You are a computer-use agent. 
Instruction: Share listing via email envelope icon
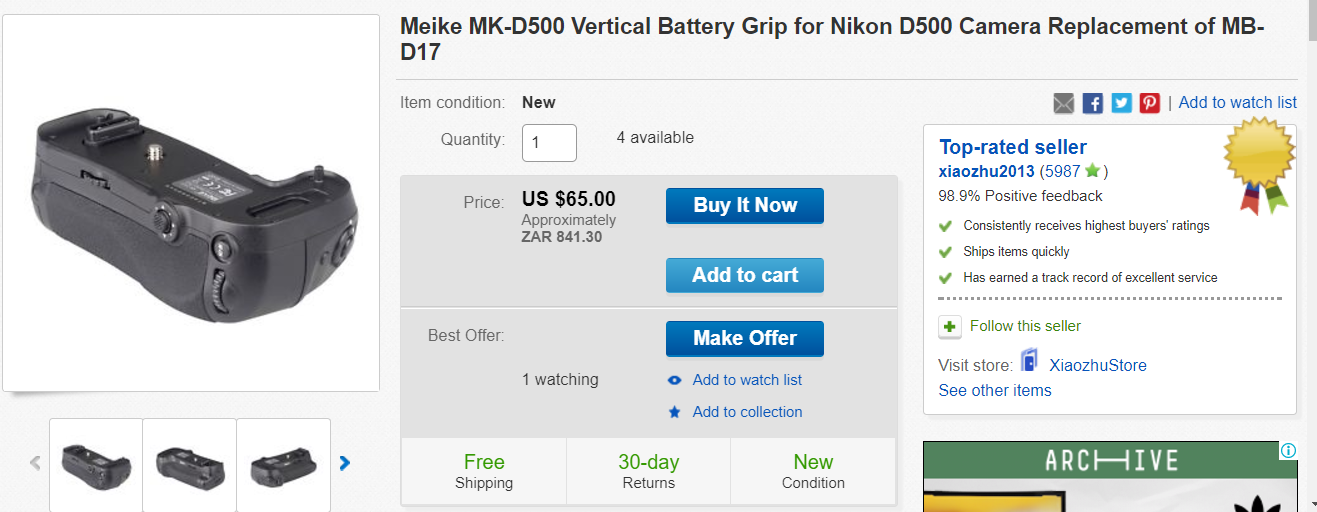[1064, 103]
